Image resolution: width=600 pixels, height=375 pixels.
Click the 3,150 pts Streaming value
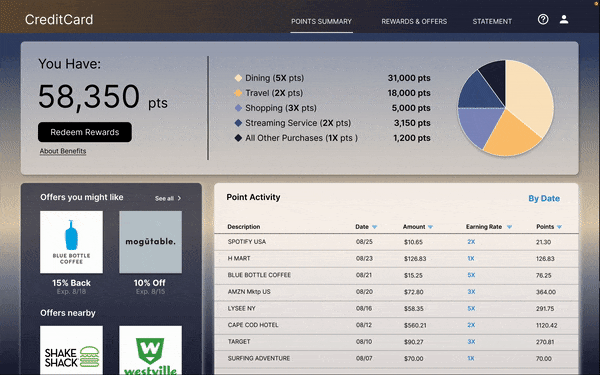point(412,123)
